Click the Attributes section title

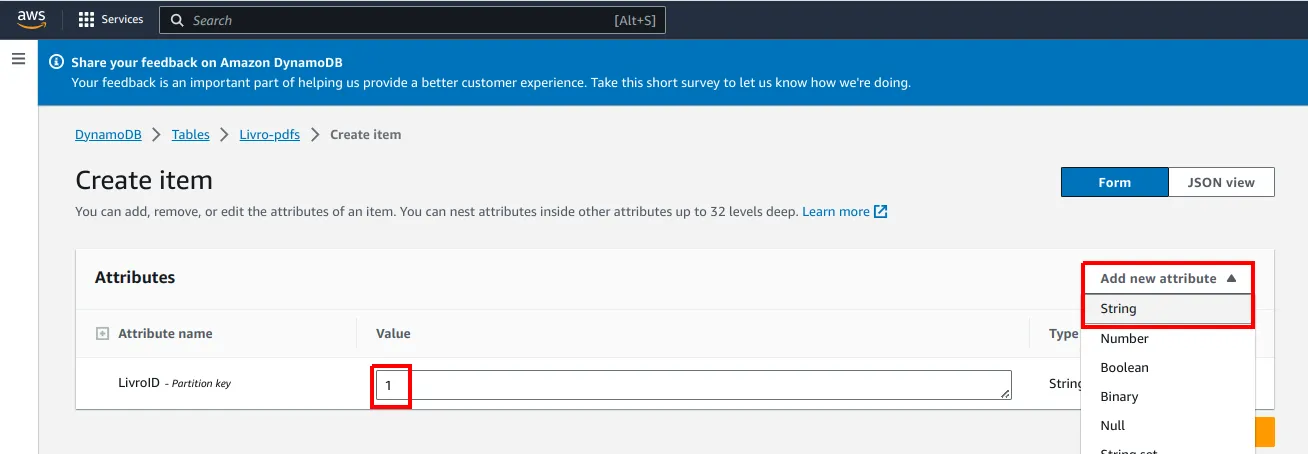[135, 278]
